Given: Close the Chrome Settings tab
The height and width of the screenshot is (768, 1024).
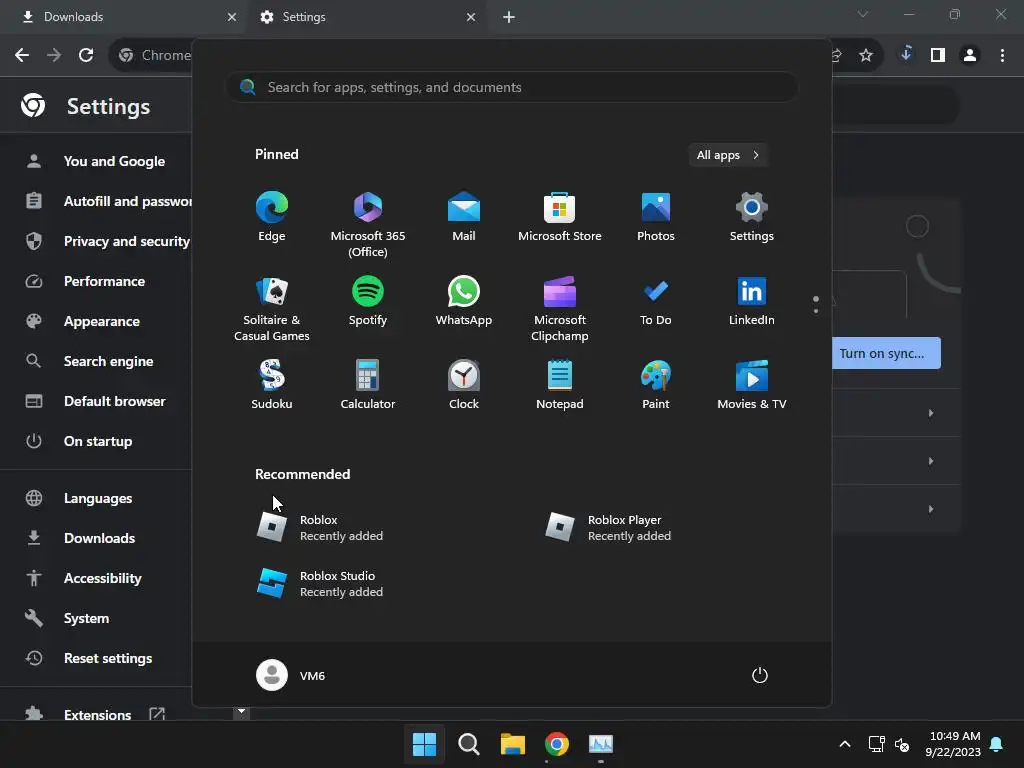Looking at the screenshot, I should [x=471, y=17].
